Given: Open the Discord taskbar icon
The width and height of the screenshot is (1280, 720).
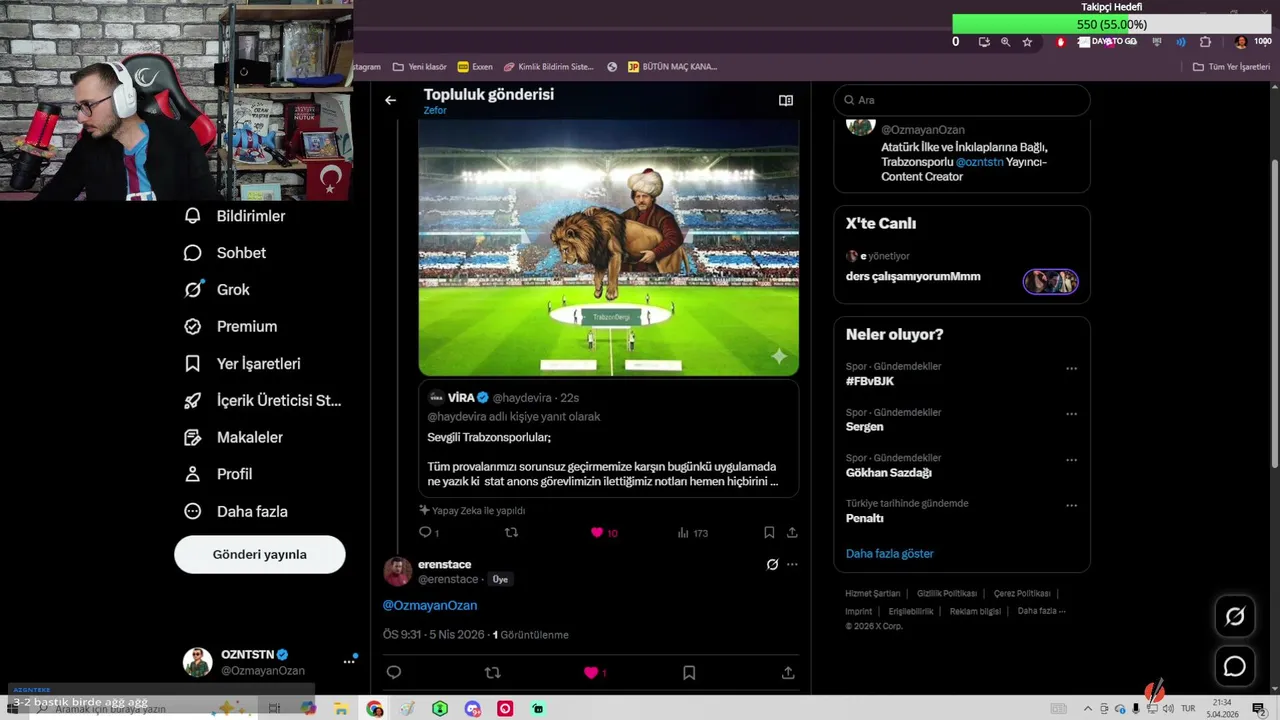Looking at the screenshot, I should coord(472,709).
